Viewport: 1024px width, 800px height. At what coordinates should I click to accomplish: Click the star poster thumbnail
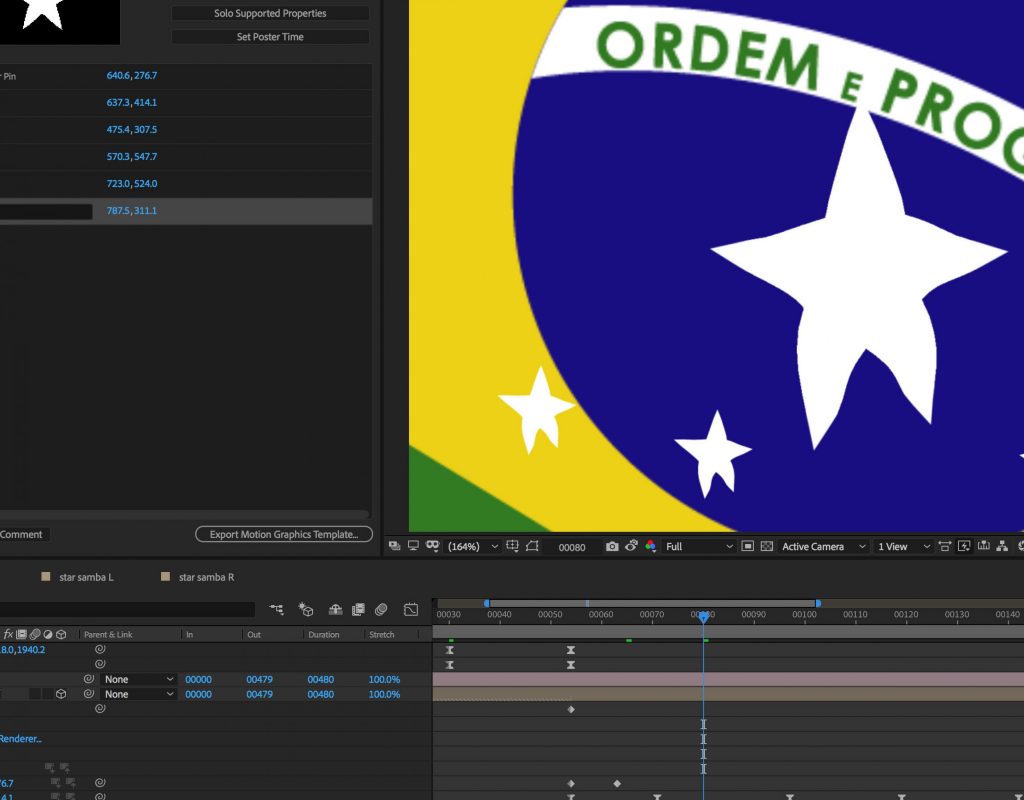coord(59,20)
